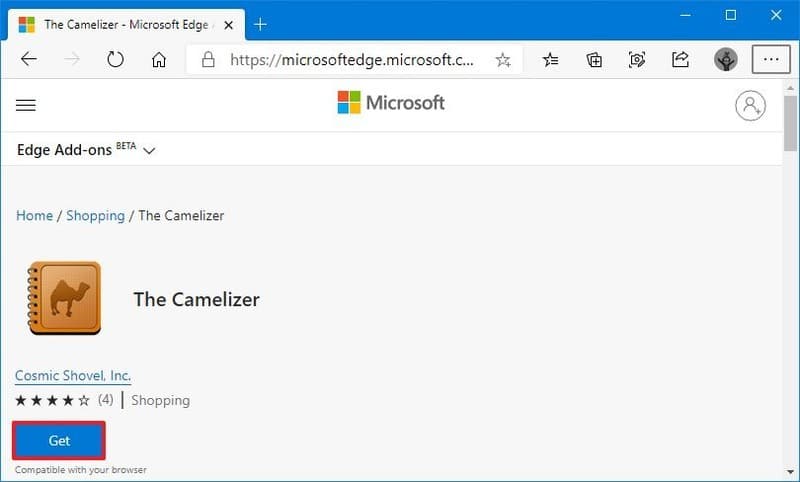
Task: Click the scrollbar down arrow
Action: click(x=790, y=472)
